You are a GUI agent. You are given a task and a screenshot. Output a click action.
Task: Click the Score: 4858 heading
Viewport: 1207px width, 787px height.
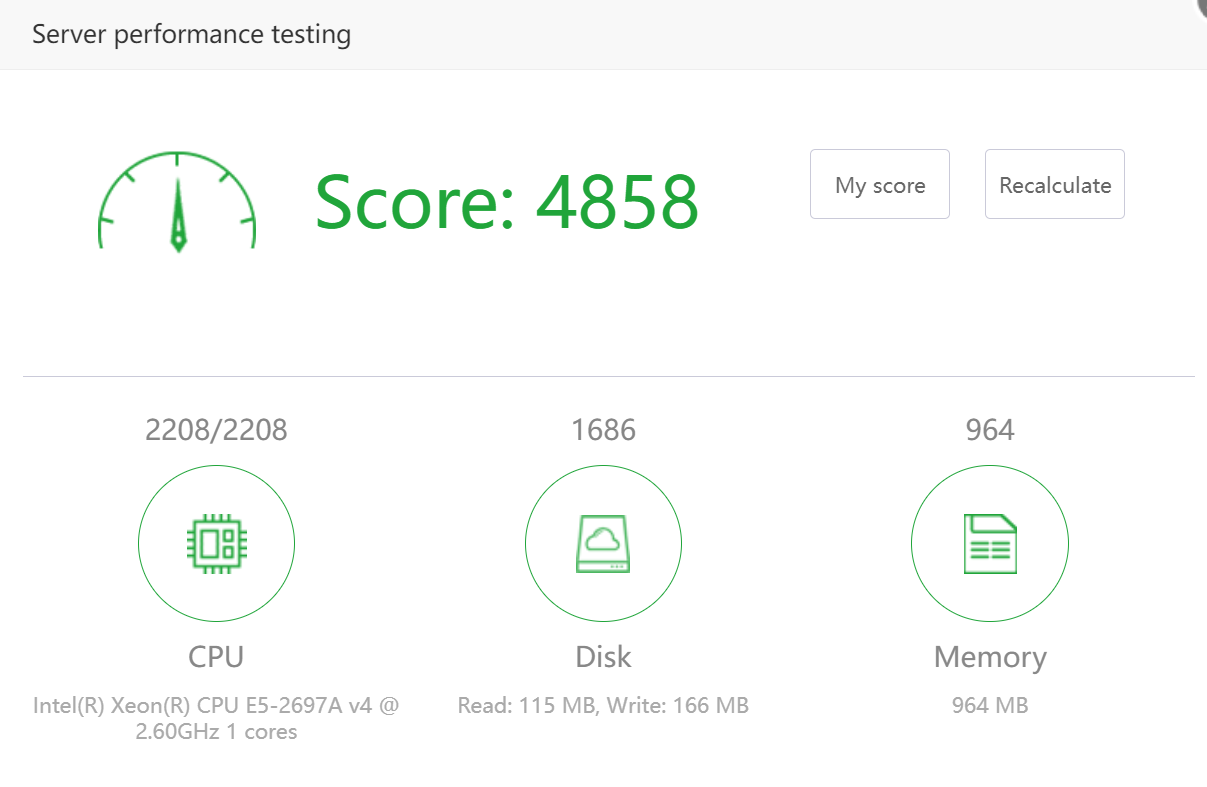pos(507,201)
